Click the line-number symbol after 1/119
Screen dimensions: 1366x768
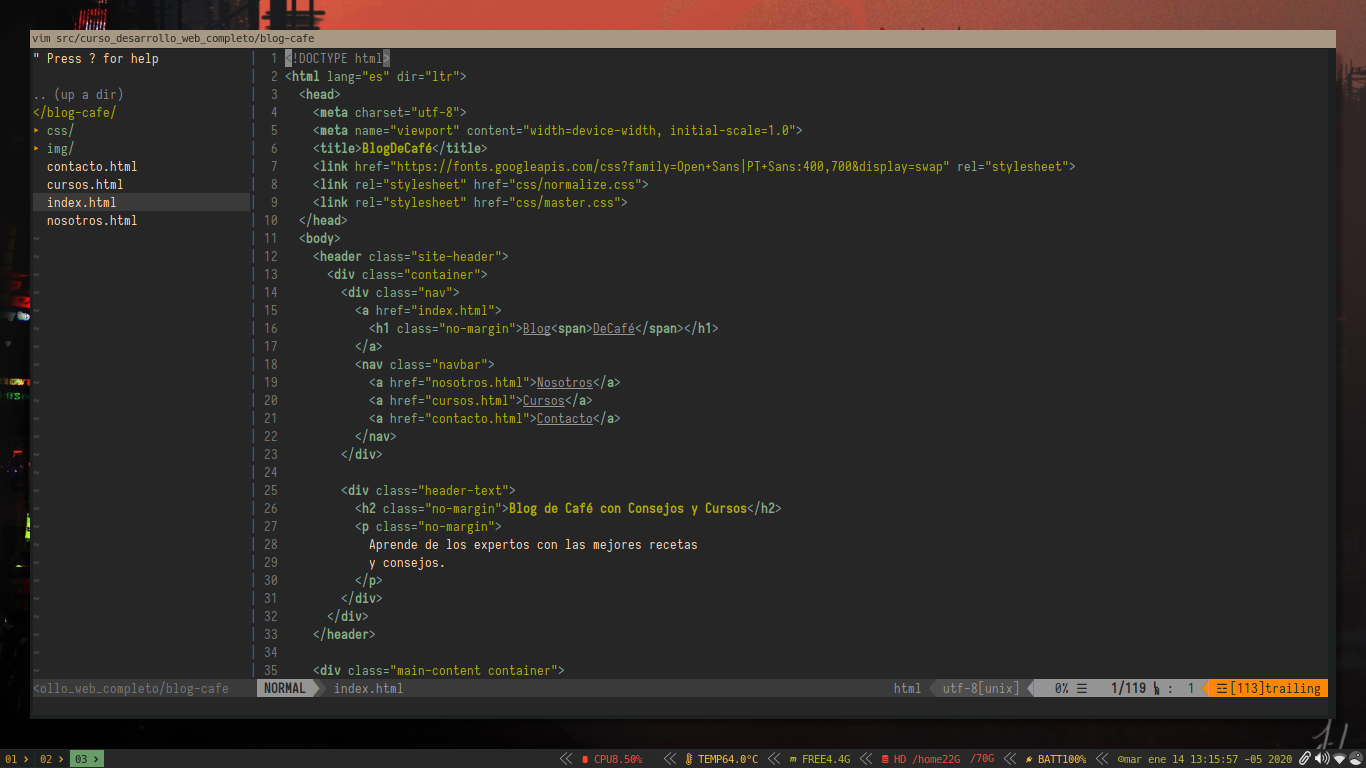1157,688
